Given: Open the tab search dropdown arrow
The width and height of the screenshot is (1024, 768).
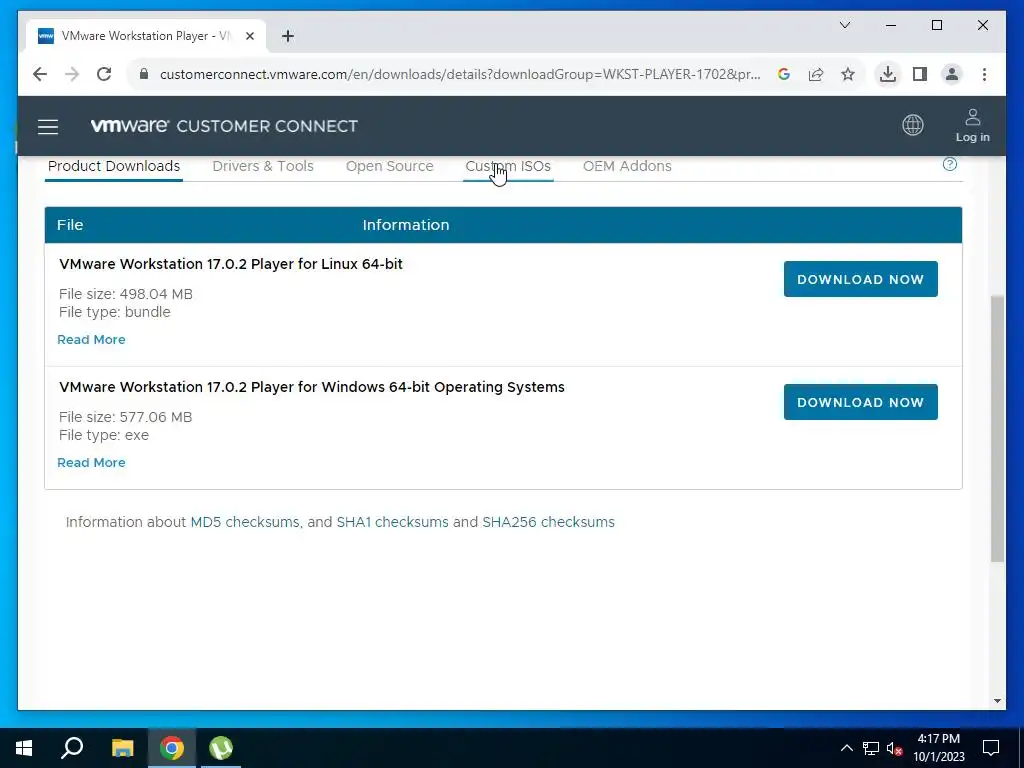Looking at the screenshot, I should pos(844,25).
